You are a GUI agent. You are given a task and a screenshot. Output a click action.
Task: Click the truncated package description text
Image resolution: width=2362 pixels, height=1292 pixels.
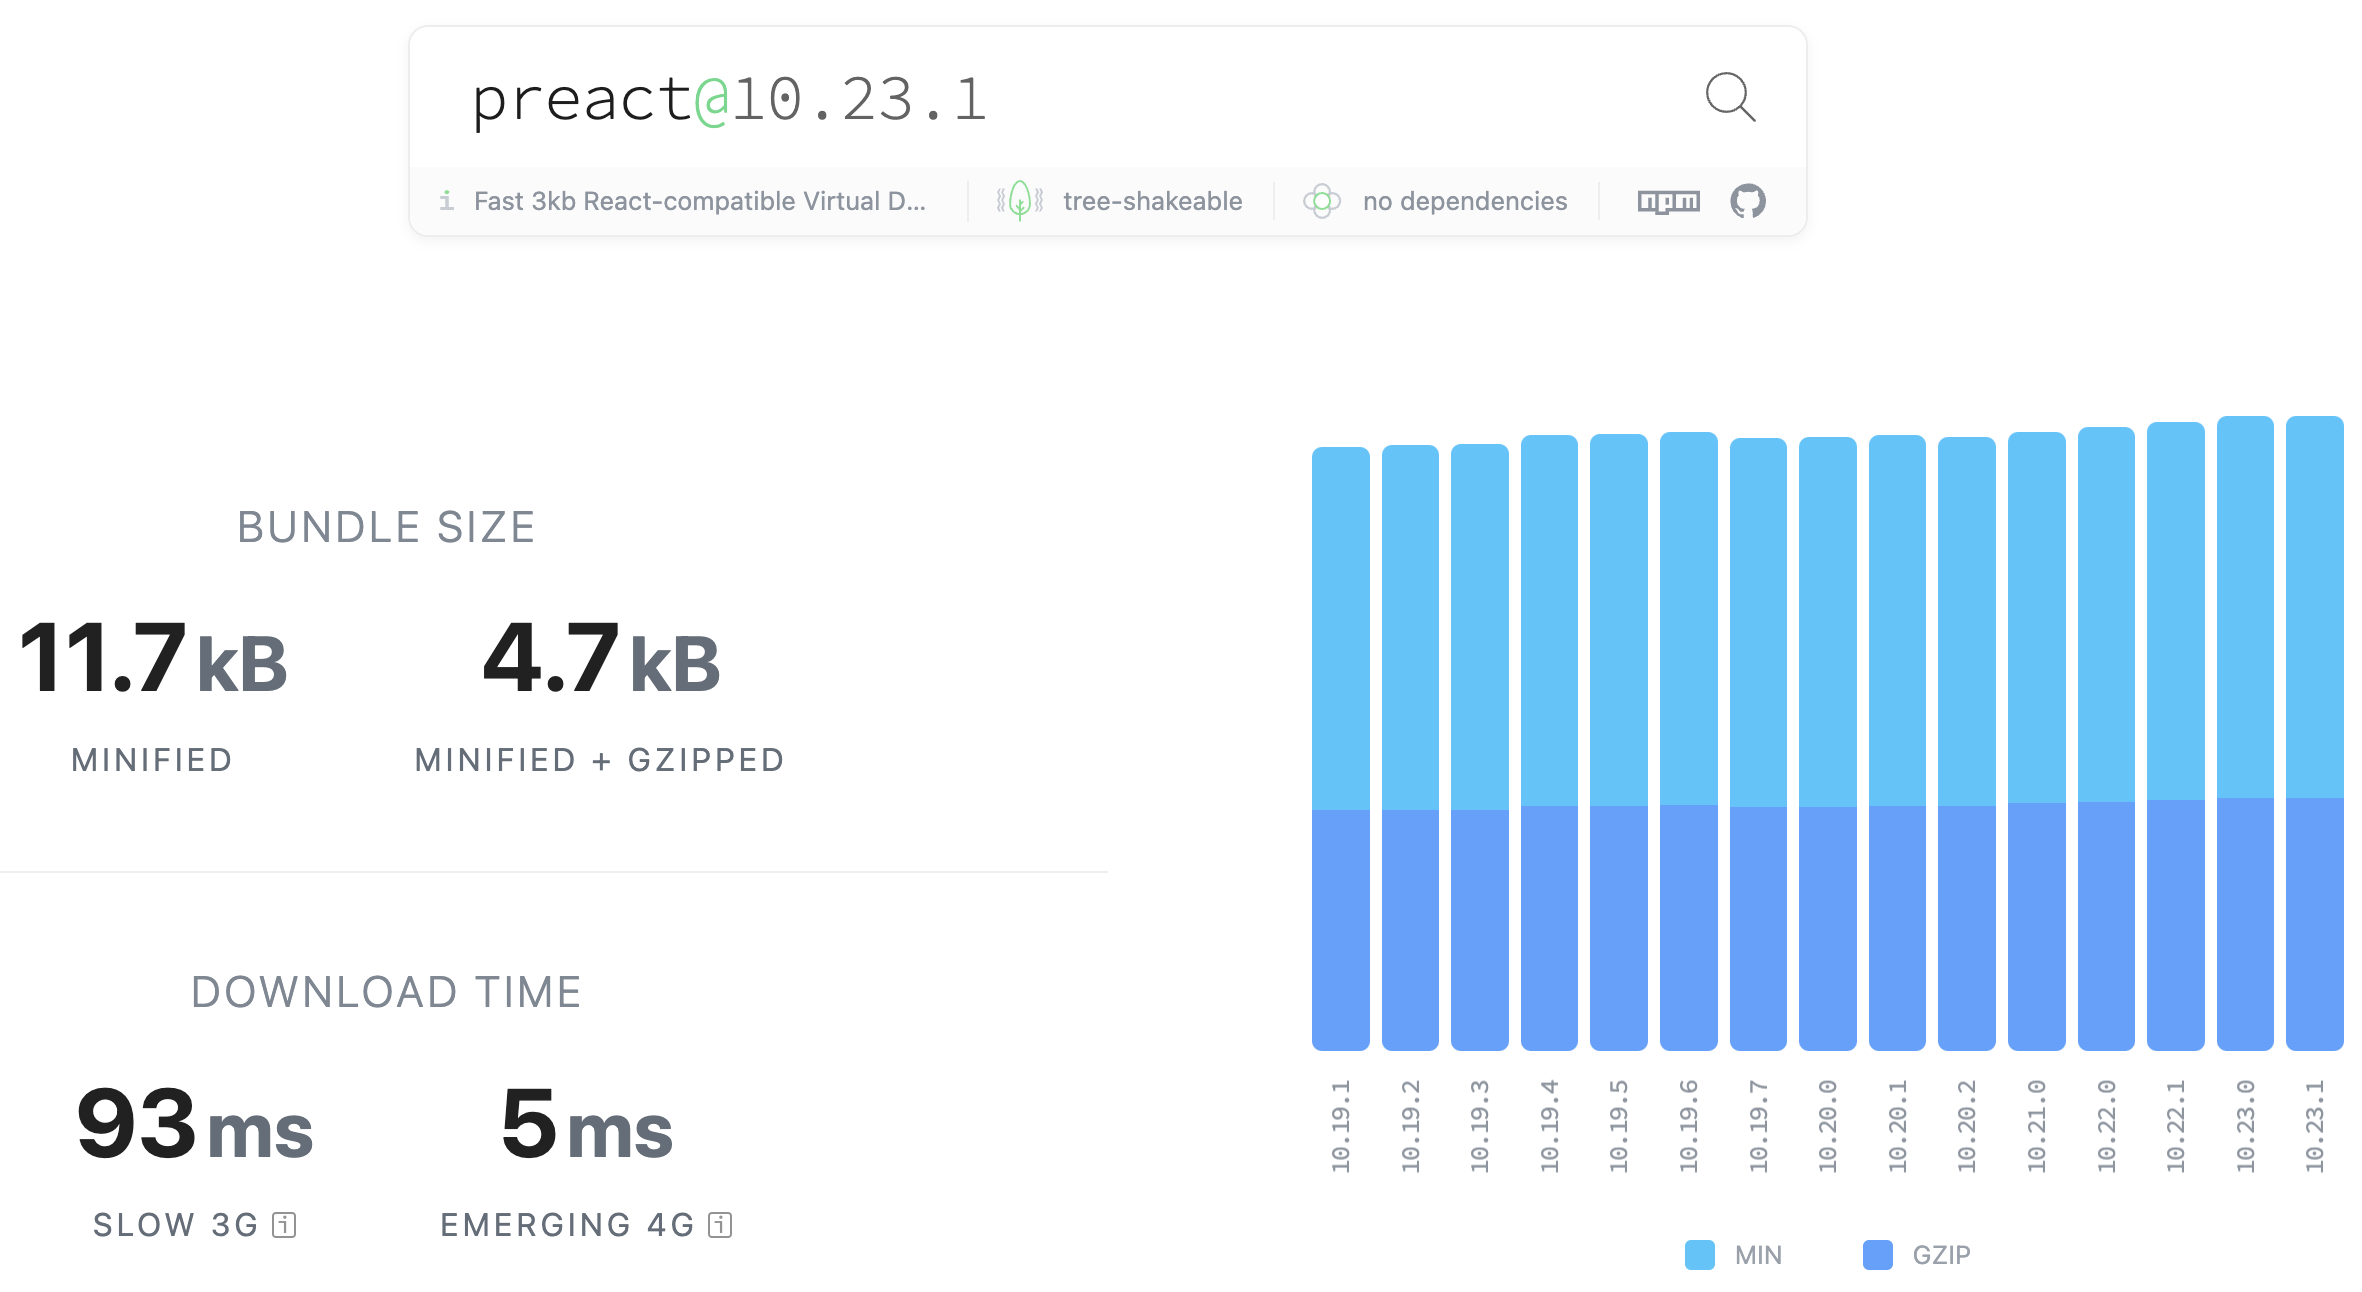[x=699, y=201]
